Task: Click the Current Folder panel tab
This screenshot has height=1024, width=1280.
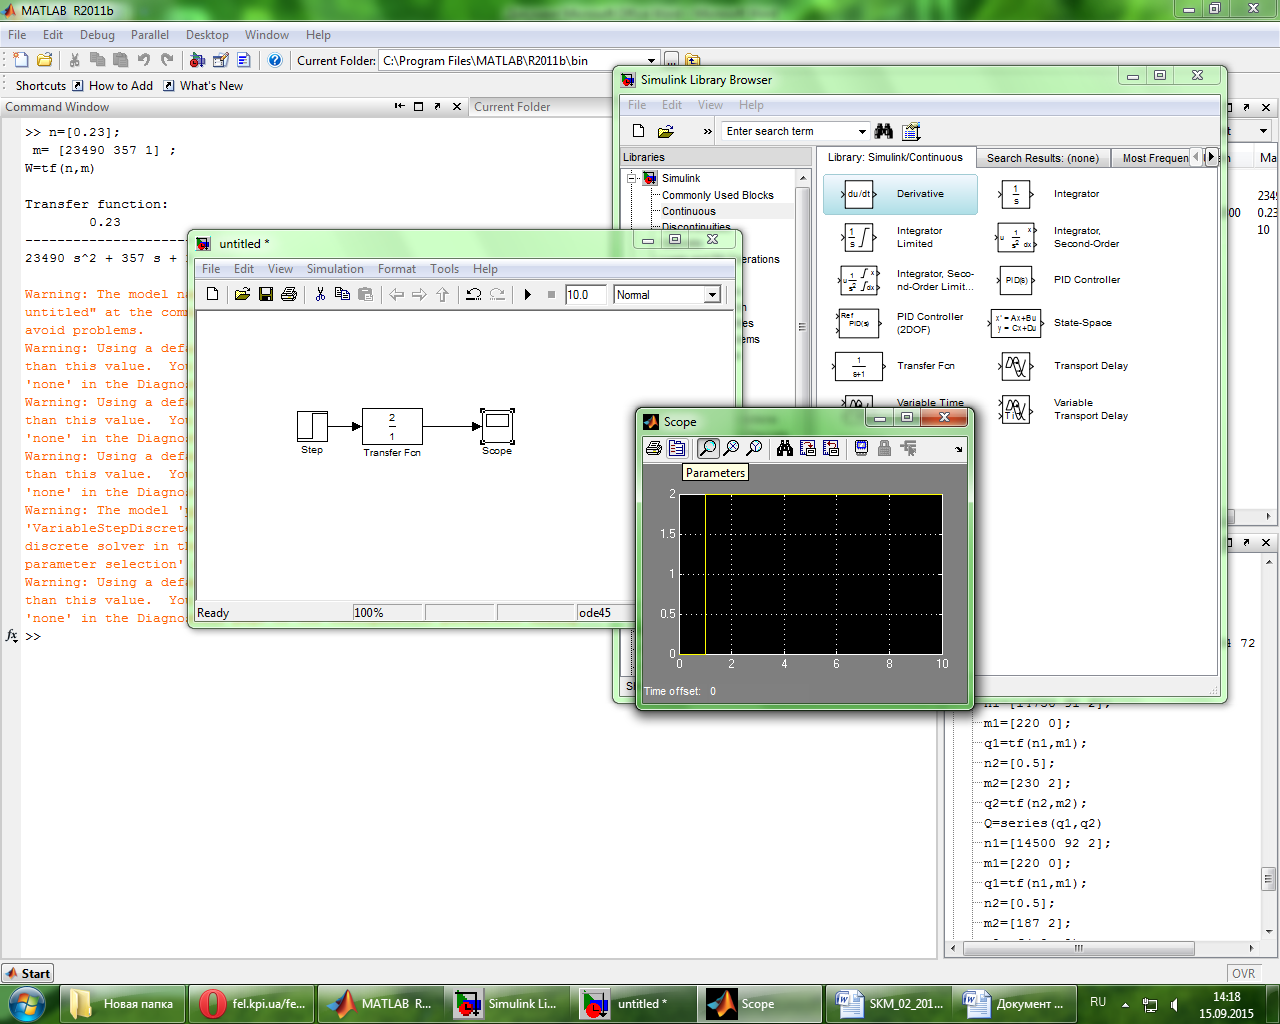Action: [x=512, y=107]
